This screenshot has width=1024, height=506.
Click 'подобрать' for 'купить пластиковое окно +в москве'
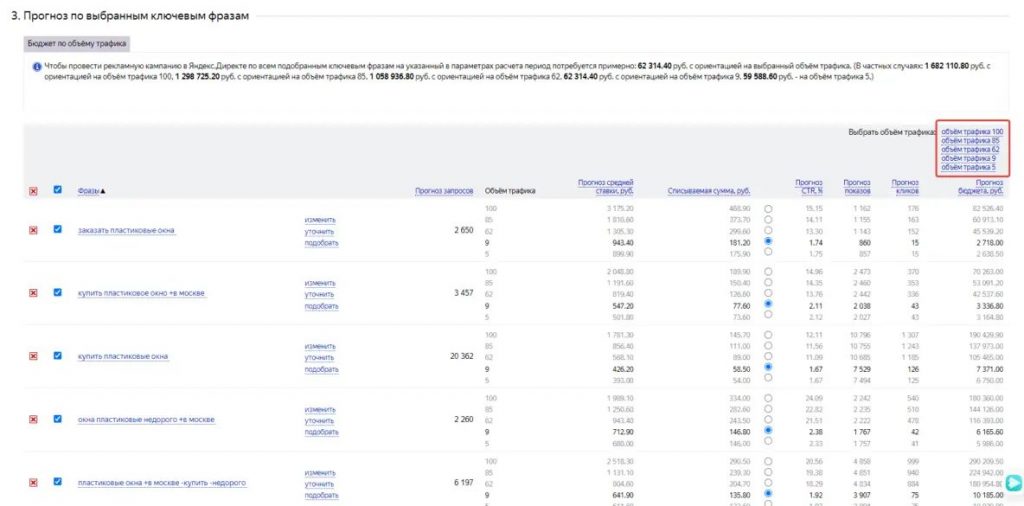321,306
